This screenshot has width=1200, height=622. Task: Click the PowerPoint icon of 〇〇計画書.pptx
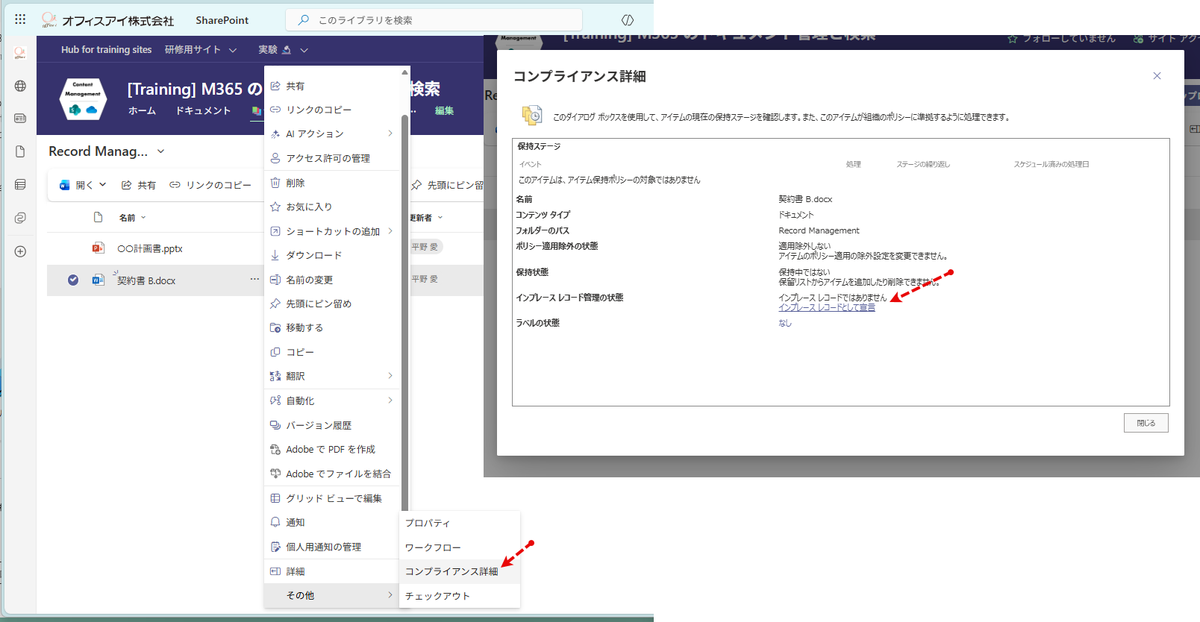pyautogui.click(x=98, y=248)
